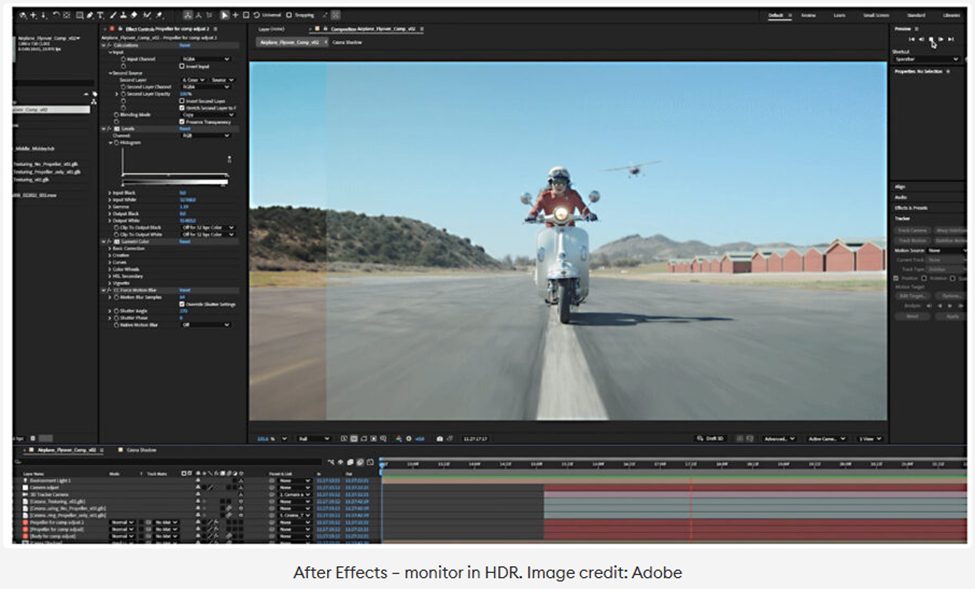Click Reset link for Calculations effect
Screen dimensions: 975x589
185,45
